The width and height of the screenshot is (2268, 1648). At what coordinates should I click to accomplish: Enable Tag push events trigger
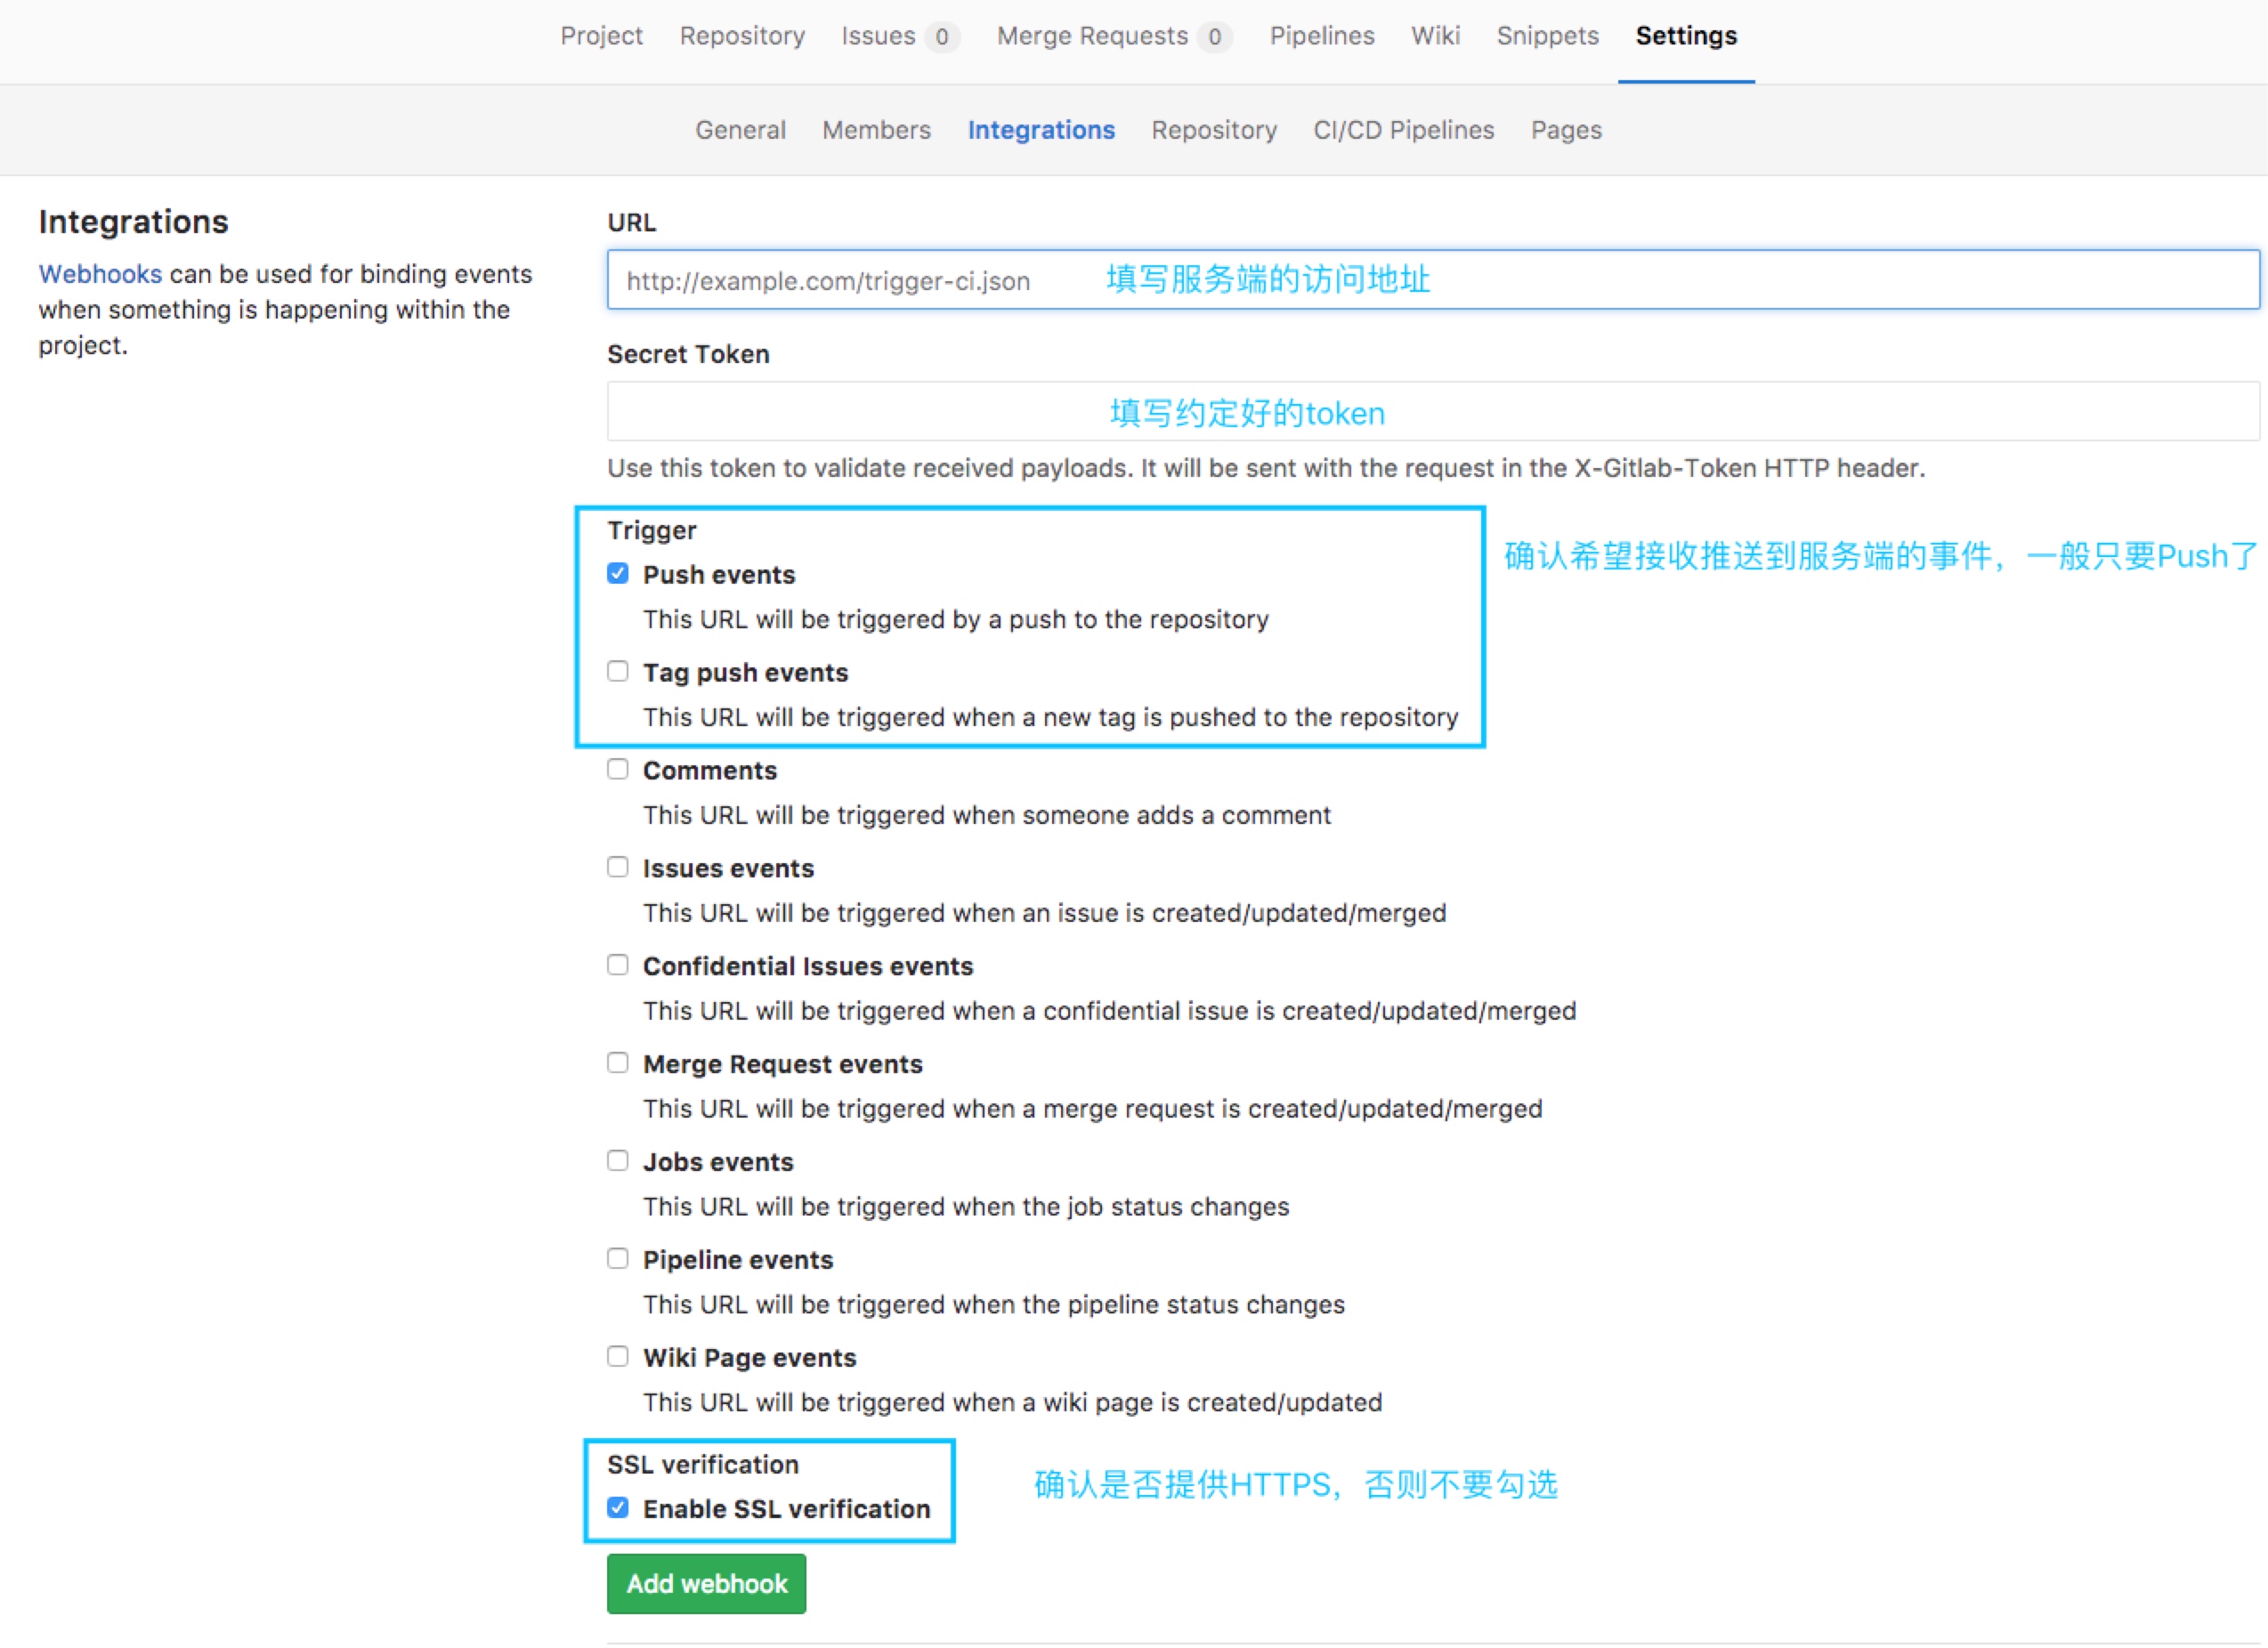(x=618, y=672)
